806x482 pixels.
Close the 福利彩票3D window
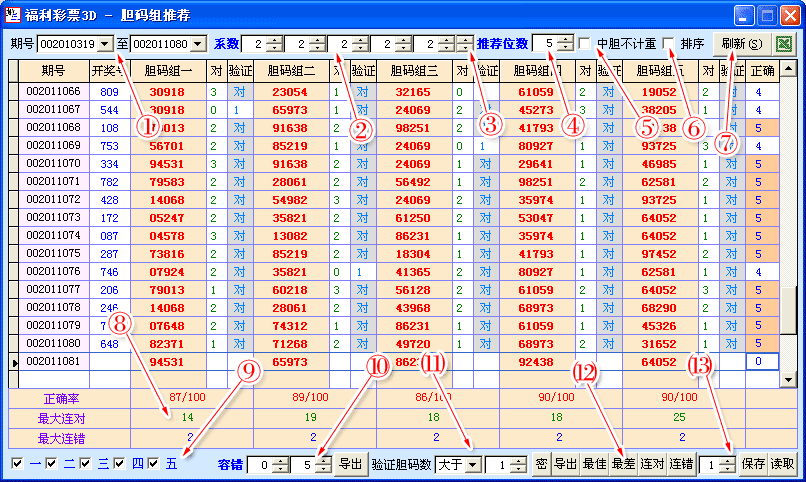tap(790, 15)
